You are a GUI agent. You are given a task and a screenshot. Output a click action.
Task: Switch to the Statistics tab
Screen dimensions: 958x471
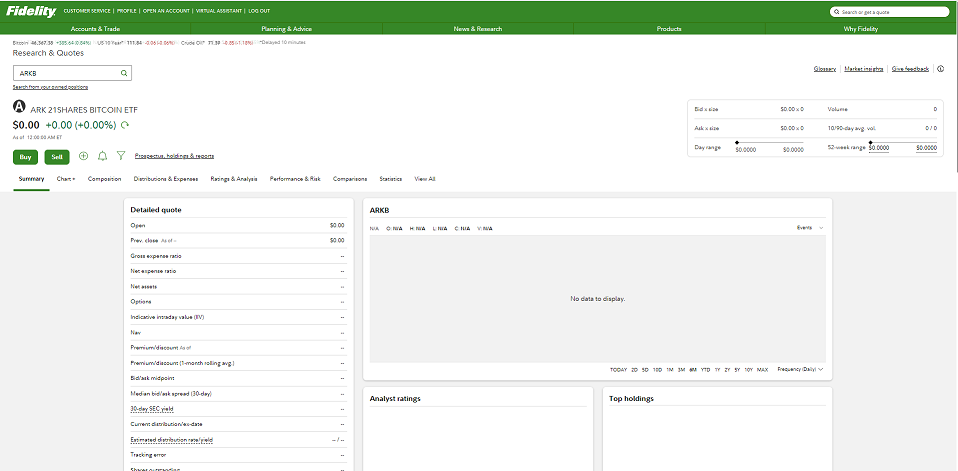click(391, 179)
